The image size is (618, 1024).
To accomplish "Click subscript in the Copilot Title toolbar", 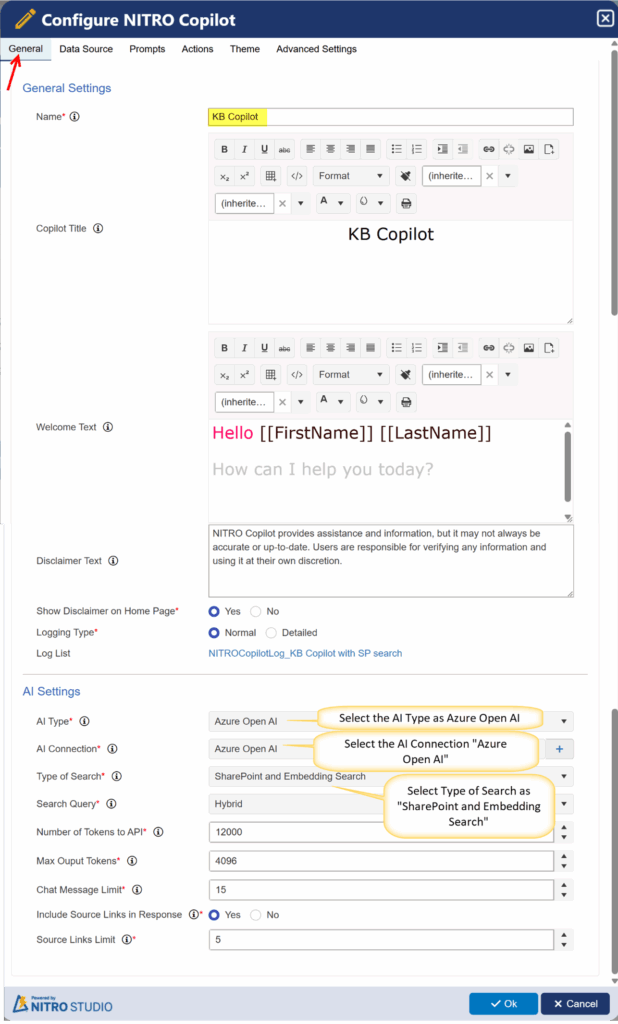I will [x=224, y=176].
